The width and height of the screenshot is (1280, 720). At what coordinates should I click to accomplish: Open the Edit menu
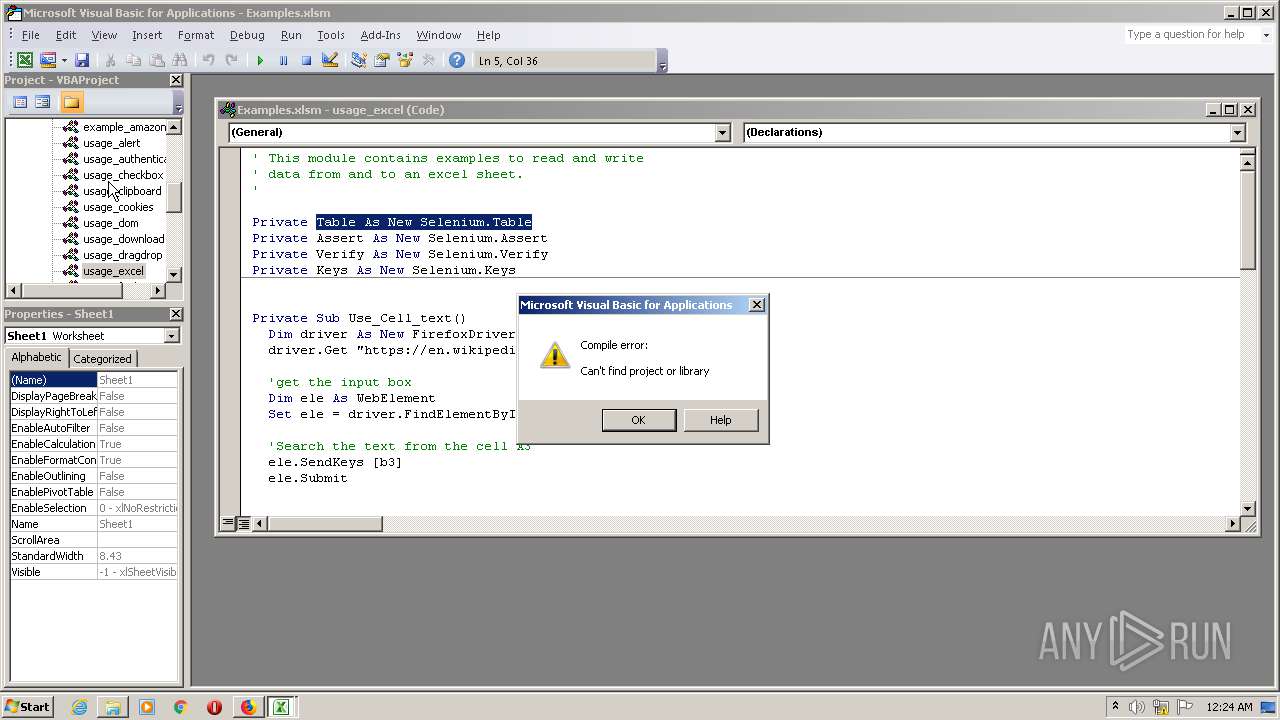(x=66, y=35)
